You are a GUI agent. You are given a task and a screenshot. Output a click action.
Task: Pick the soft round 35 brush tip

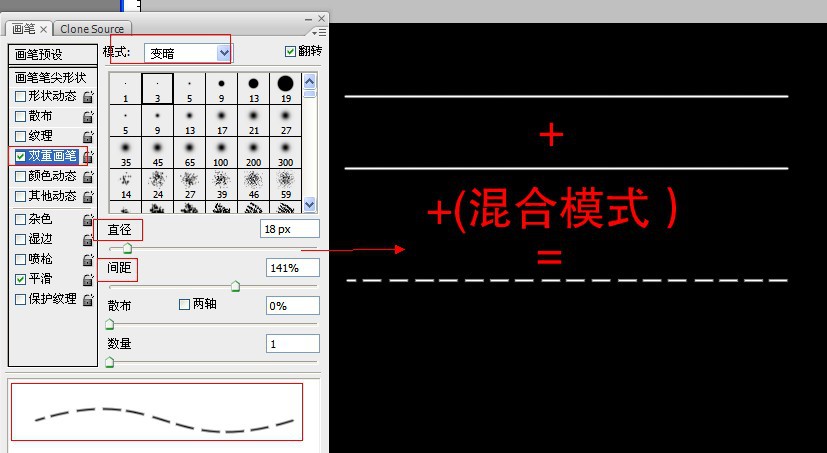click(x=126, y=153)
